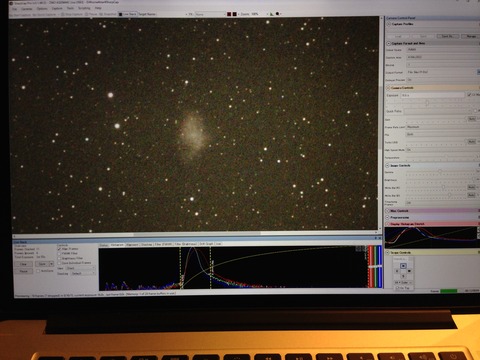This screenshot has height=360, width=480.
Task: Switch to the Live Stack Log tab
Action: (218, 244)
